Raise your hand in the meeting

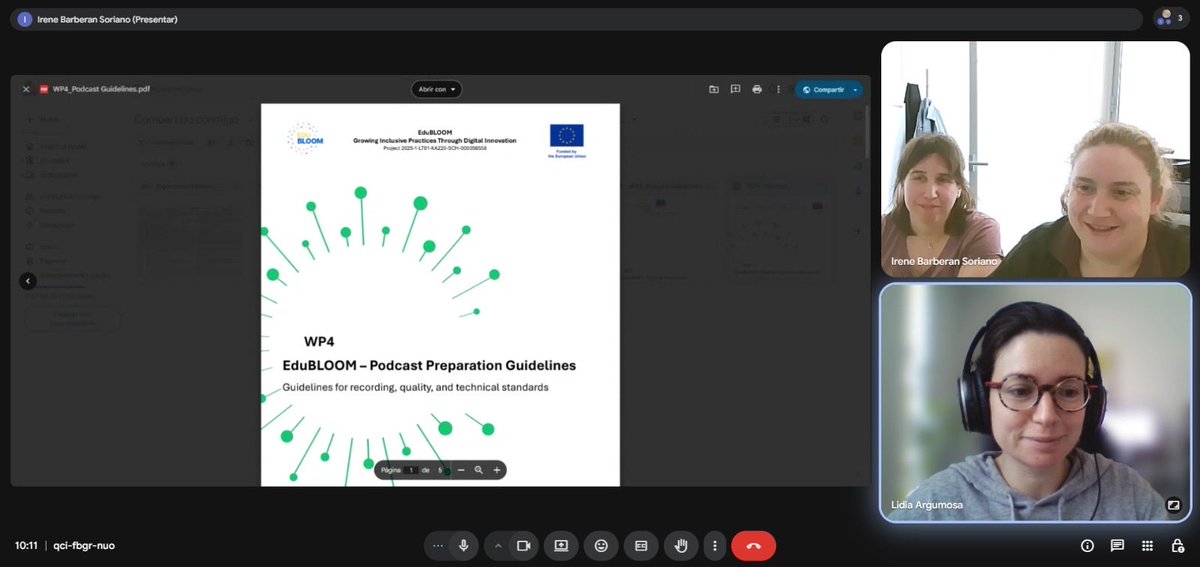(681, 545)
